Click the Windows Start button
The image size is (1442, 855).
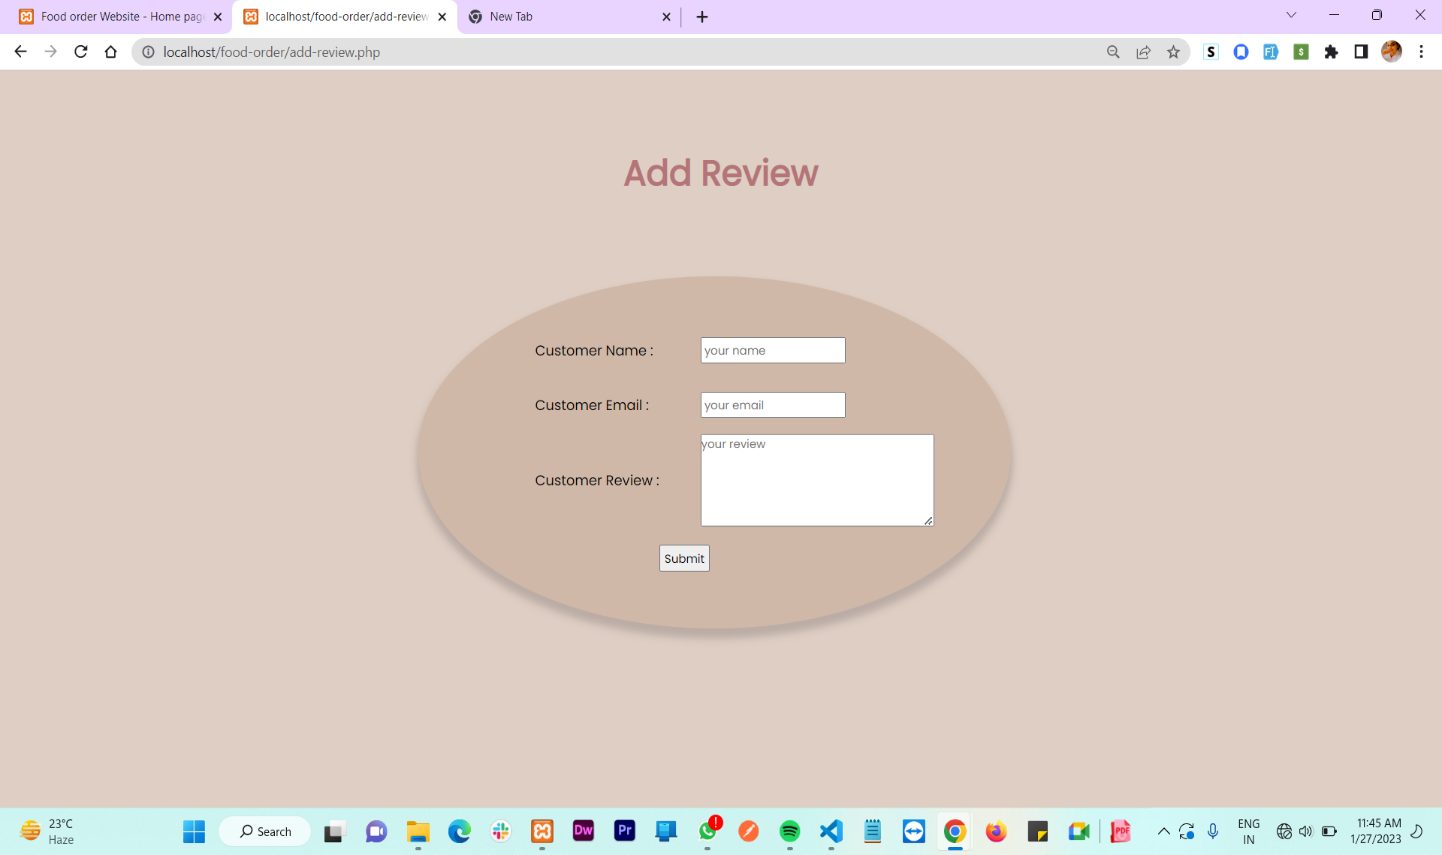[x=193, y=831]
